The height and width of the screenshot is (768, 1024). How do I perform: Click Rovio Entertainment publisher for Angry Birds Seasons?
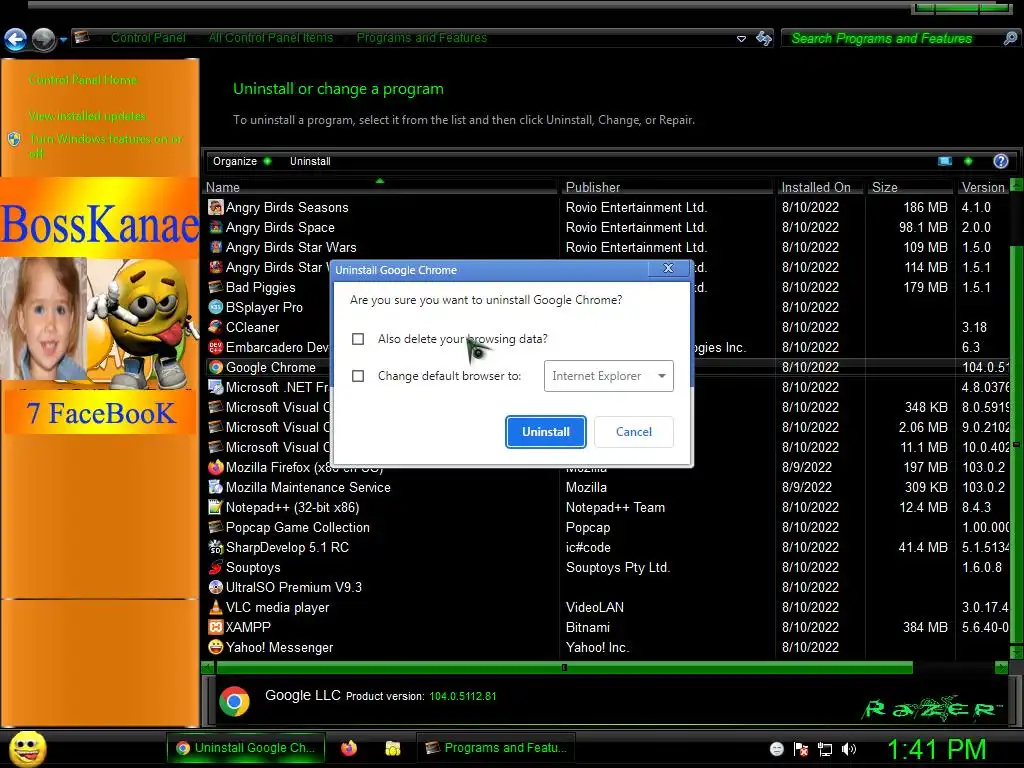[636, 208]
